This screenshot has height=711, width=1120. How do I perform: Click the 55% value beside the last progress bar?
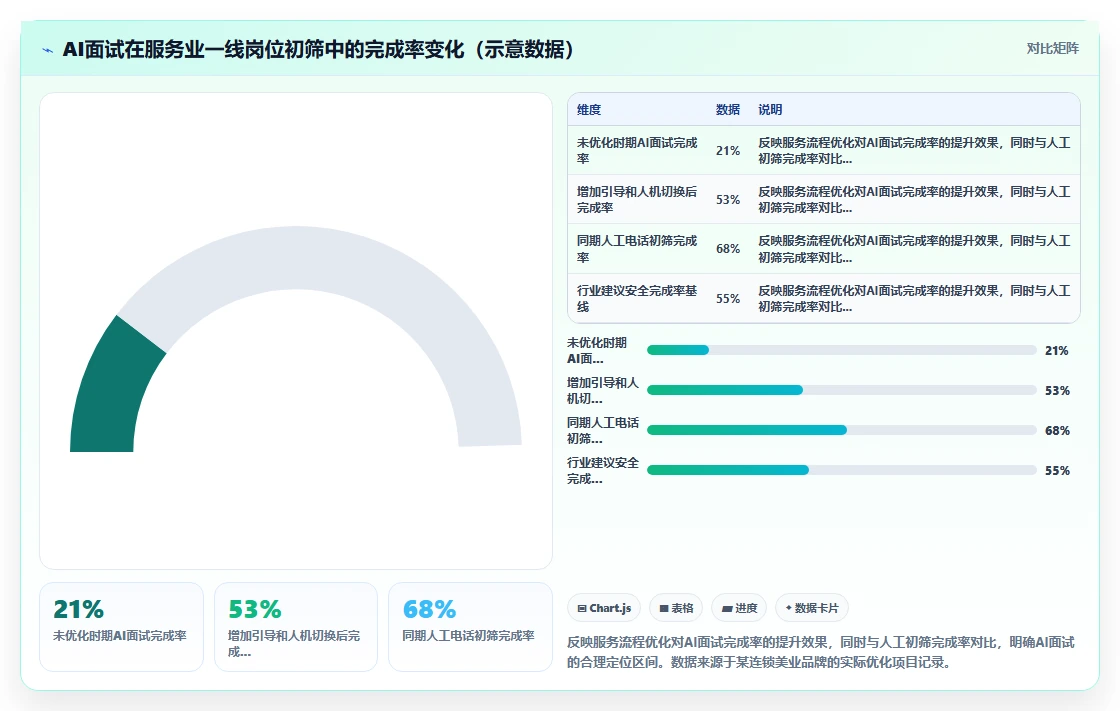tap(1057, 471)
